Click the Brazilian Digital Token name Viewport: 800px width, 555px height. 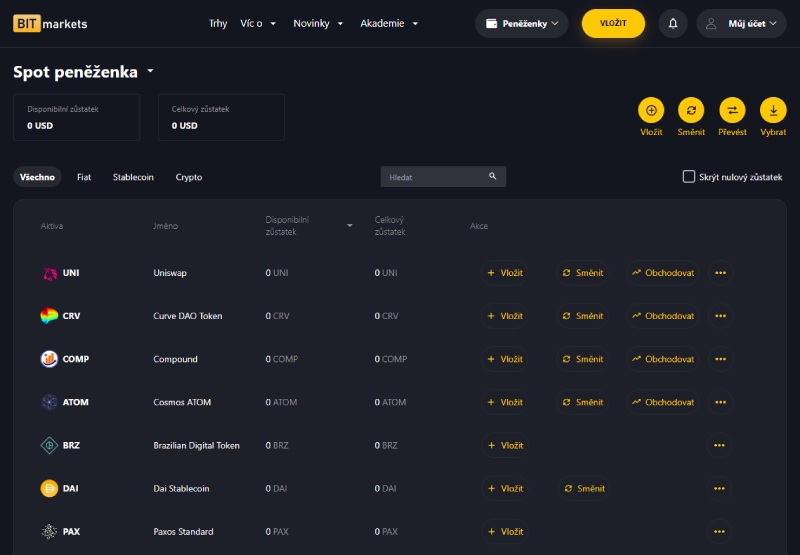(196, 445)
